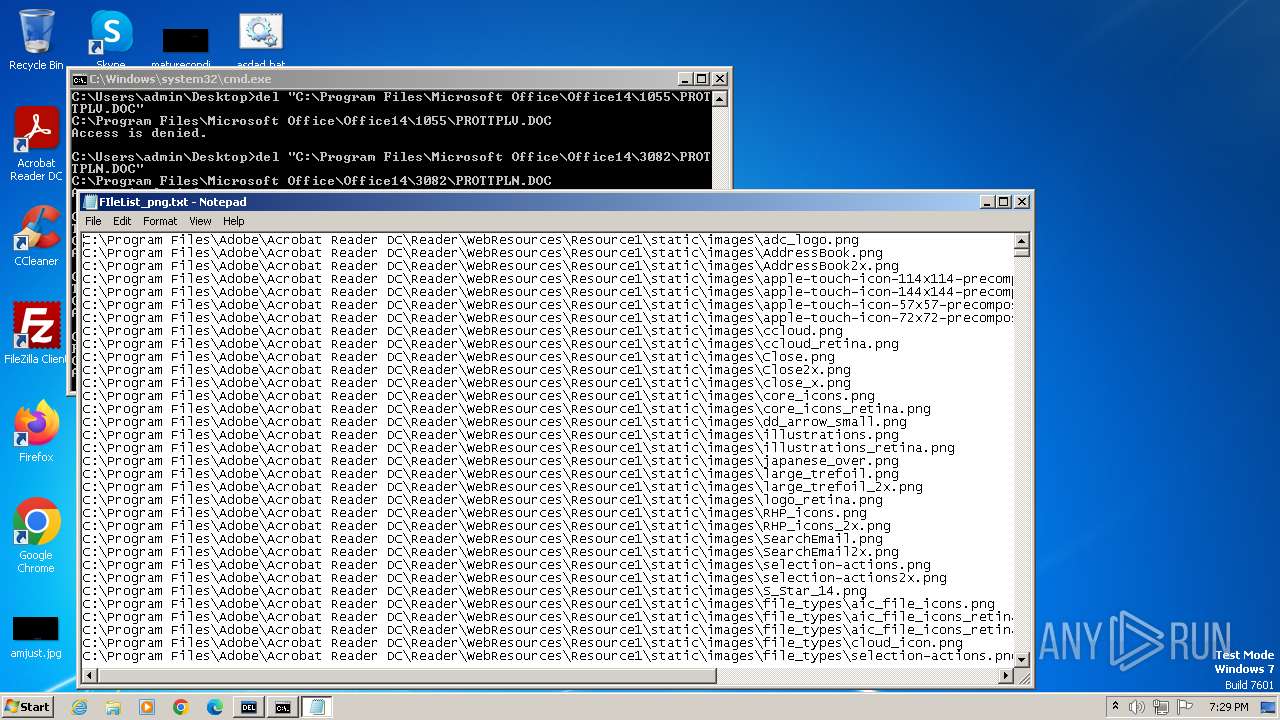Launch Acrobat Reader DC from the desktop
The height and width of the screenshot is (720, 1280).
click(x=36, y=143)
